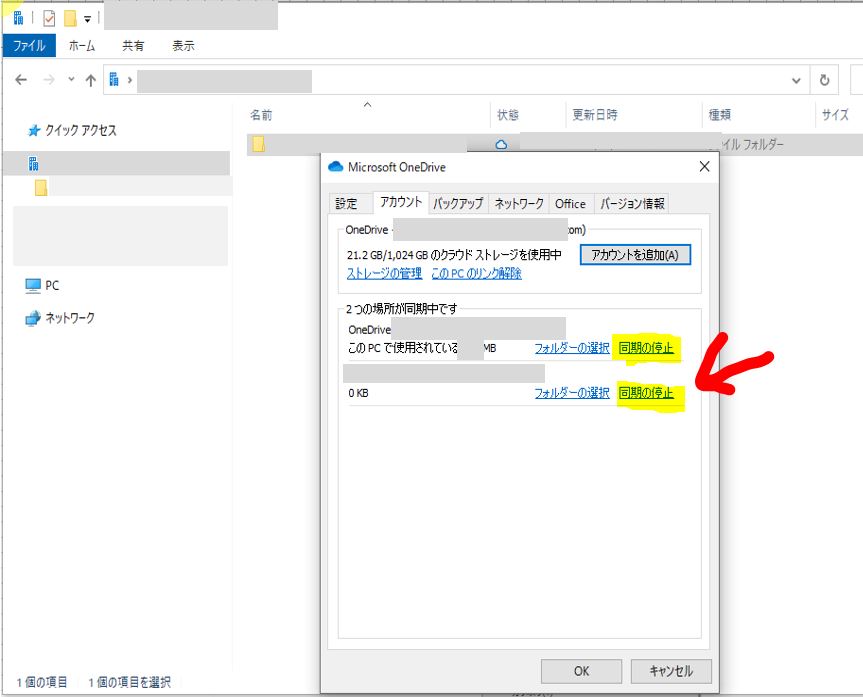The image size is (863, 697).
Task: Close the Microsoft OneDrive dialog
Action: pyautogui.click(x=704, y=166)
